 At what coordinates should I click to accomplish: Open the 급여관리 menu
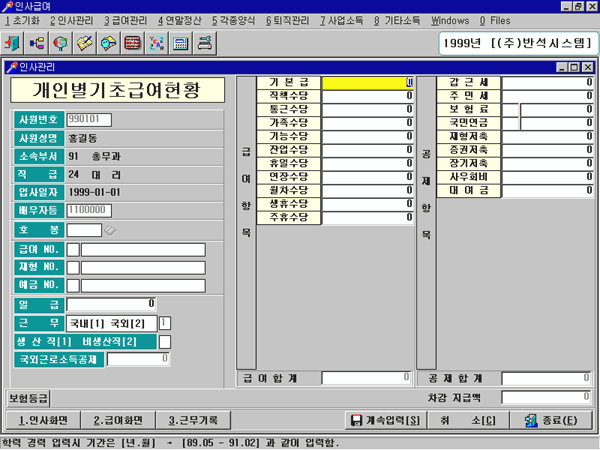pyautogui.click(x=127, y=20)
